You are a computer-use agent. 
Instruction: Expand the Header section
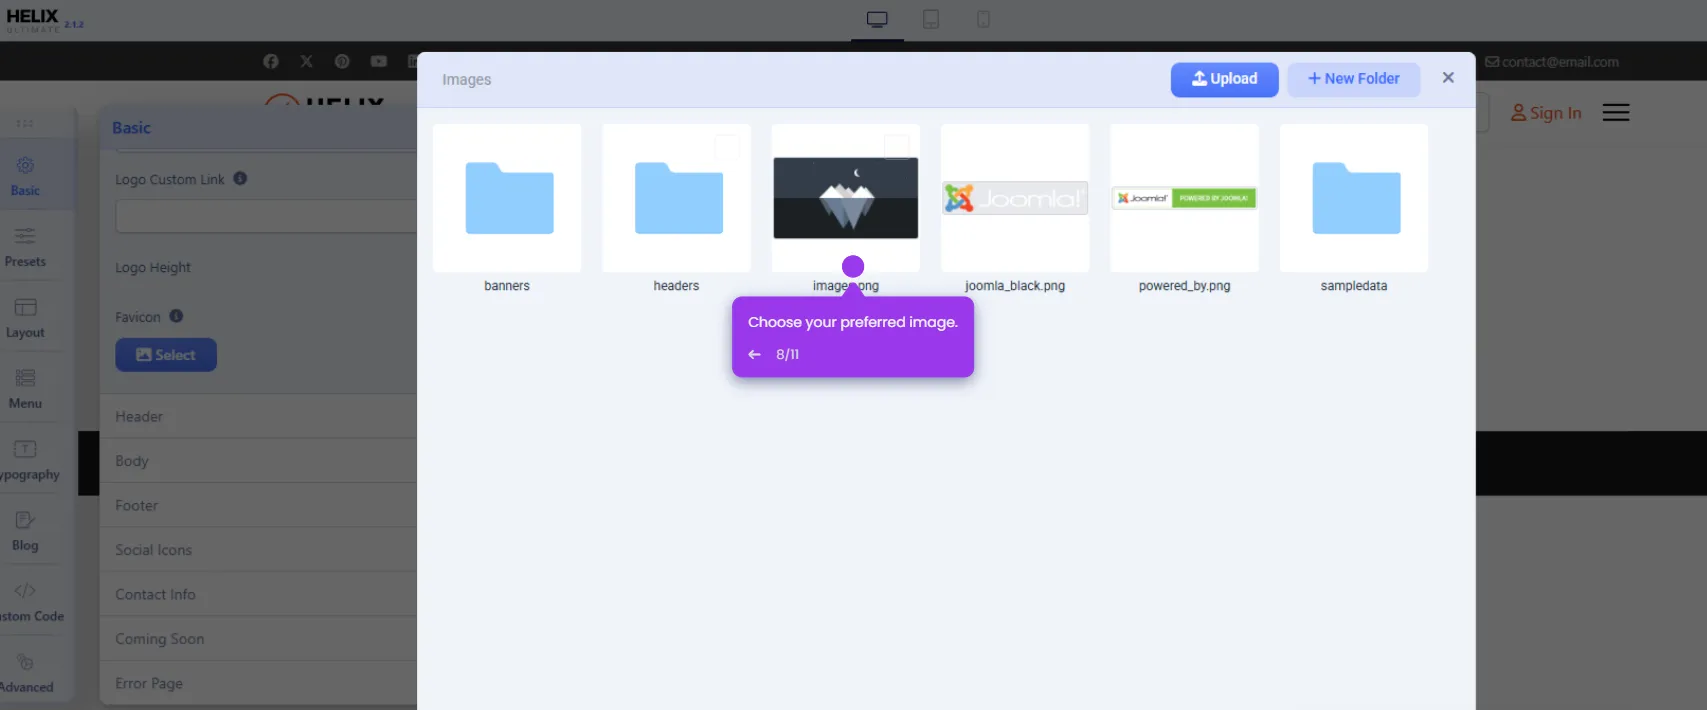(258, 416)
